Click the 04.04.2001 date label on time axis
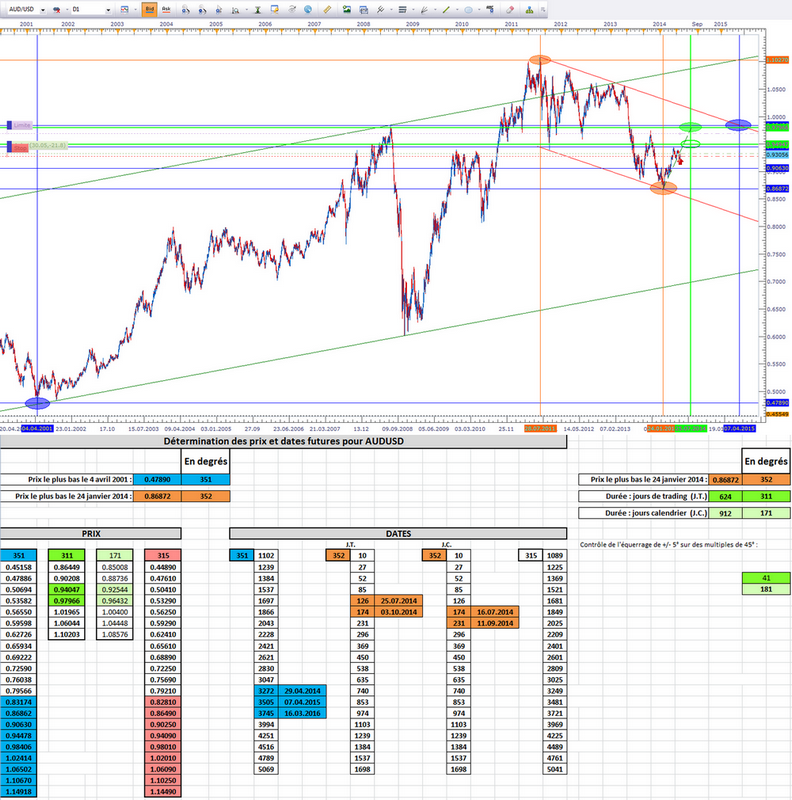Screen dimensions: 792x800 point(37,429)
